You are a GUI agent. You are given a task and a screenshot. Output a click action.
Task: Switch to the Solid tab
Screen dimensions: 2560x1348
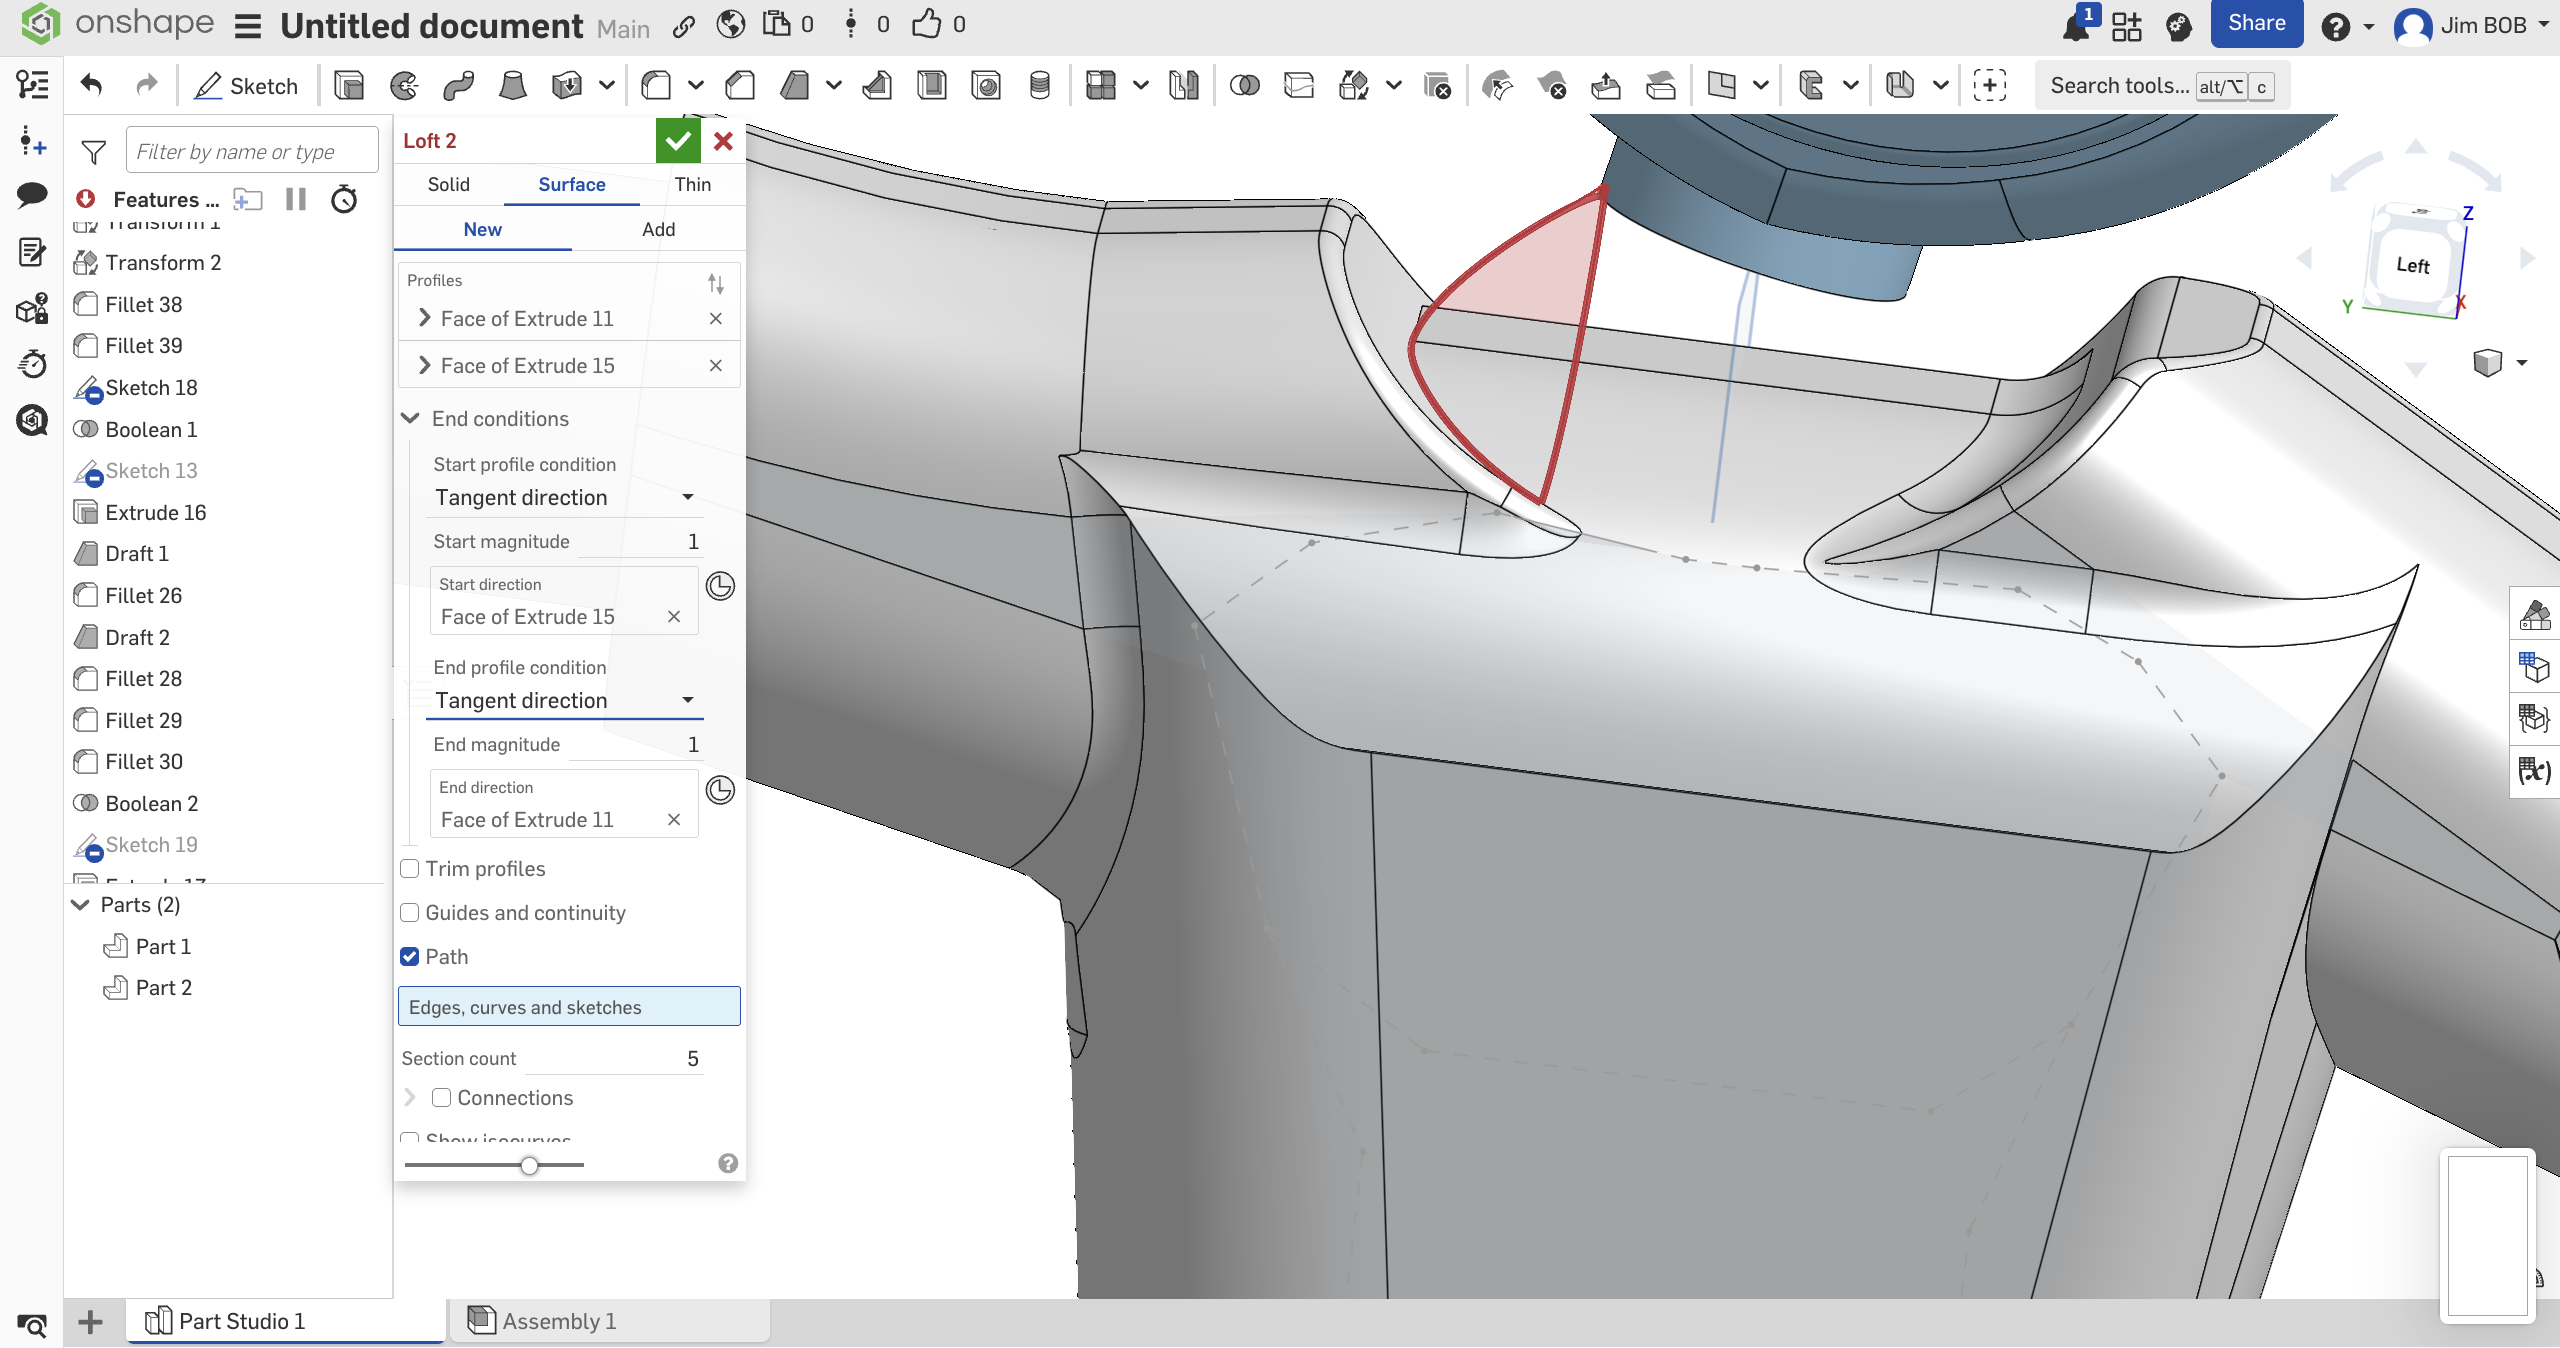(448, 185)
